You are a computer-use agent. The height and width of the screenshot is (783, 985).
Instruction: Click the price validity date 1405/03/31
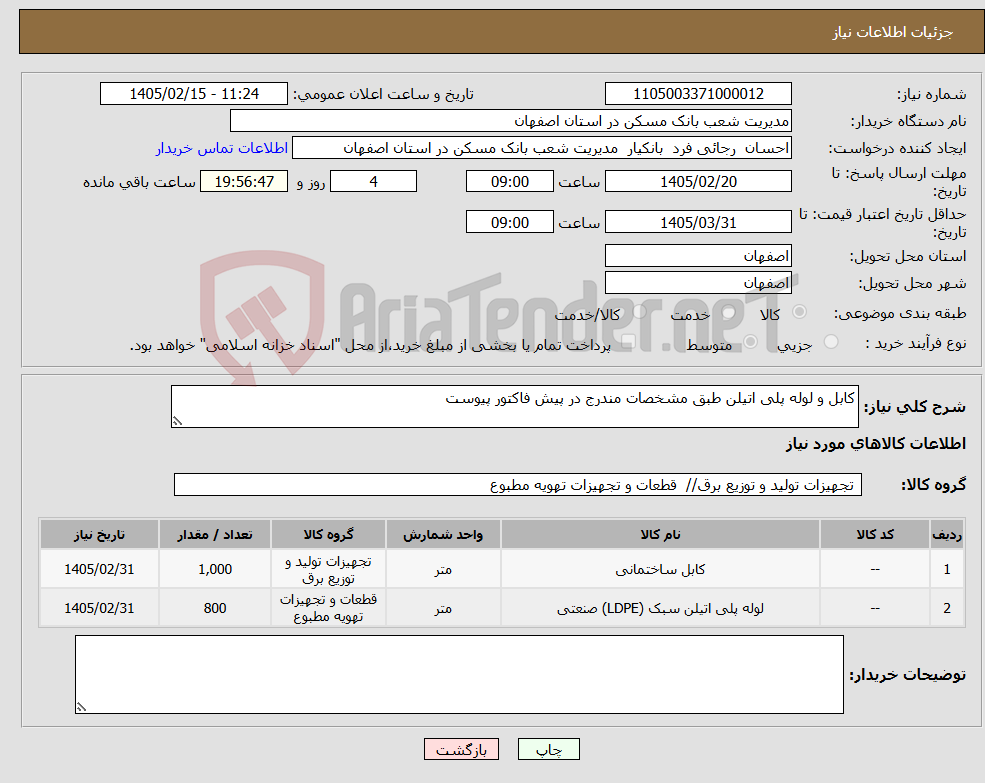pyautogui.click(x=698, y=222)
